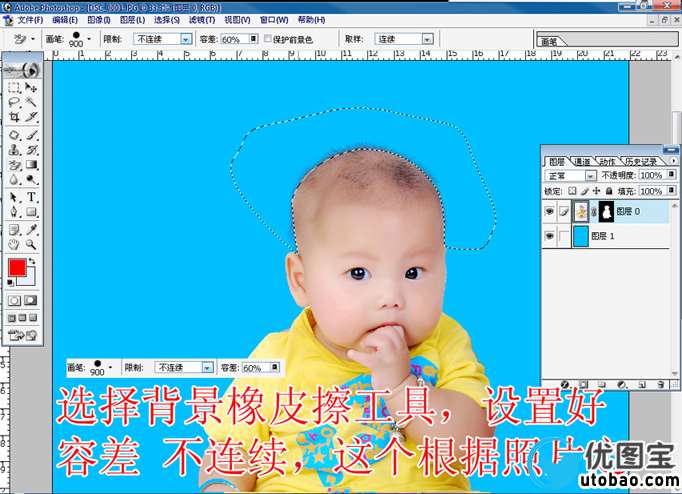Viewport: 682px width, 494px height.
Task: Create a new layer from Layers panel
Action: 642,384
